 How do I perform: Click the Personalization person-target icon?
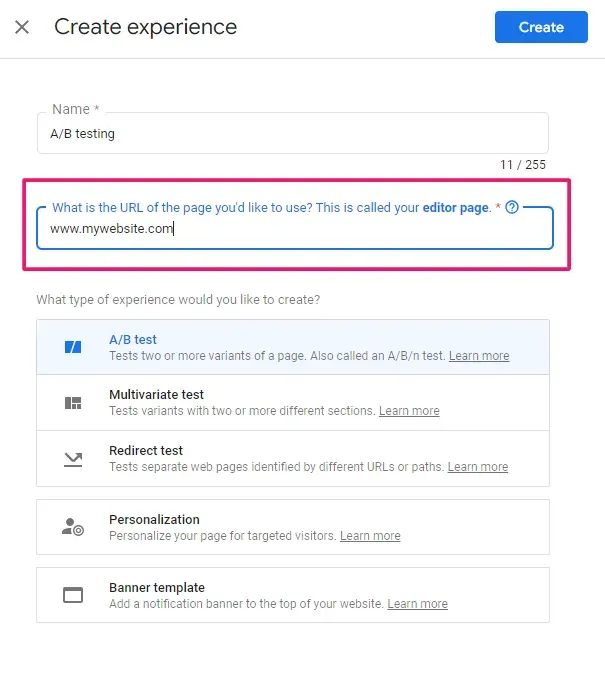click(x=73, y=527)
